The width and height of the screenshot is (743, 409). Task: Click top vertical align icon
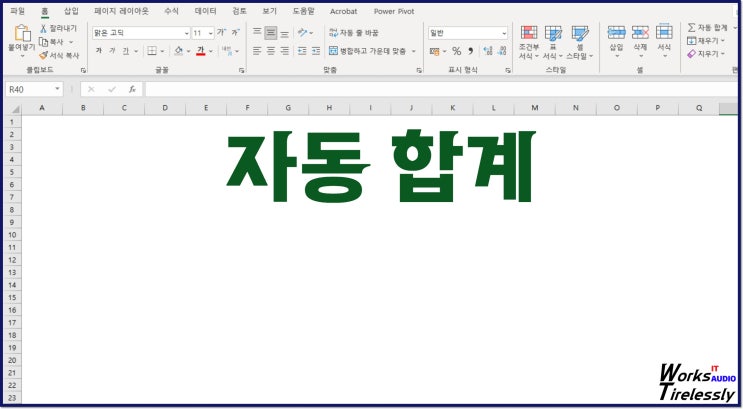[257, 32]
